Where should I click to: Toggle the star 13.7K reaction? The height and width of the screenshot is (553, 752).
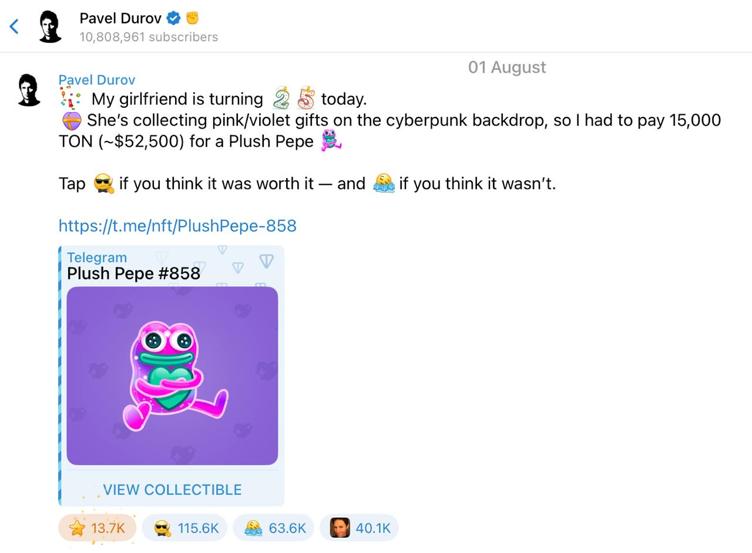[x=96, y=527]
